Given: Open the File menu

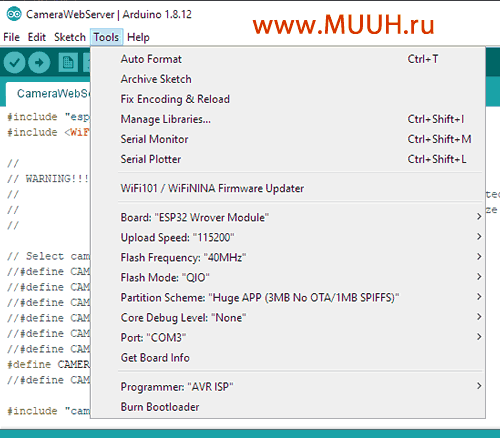Looking at the screenshot, I should coord(11,37).
